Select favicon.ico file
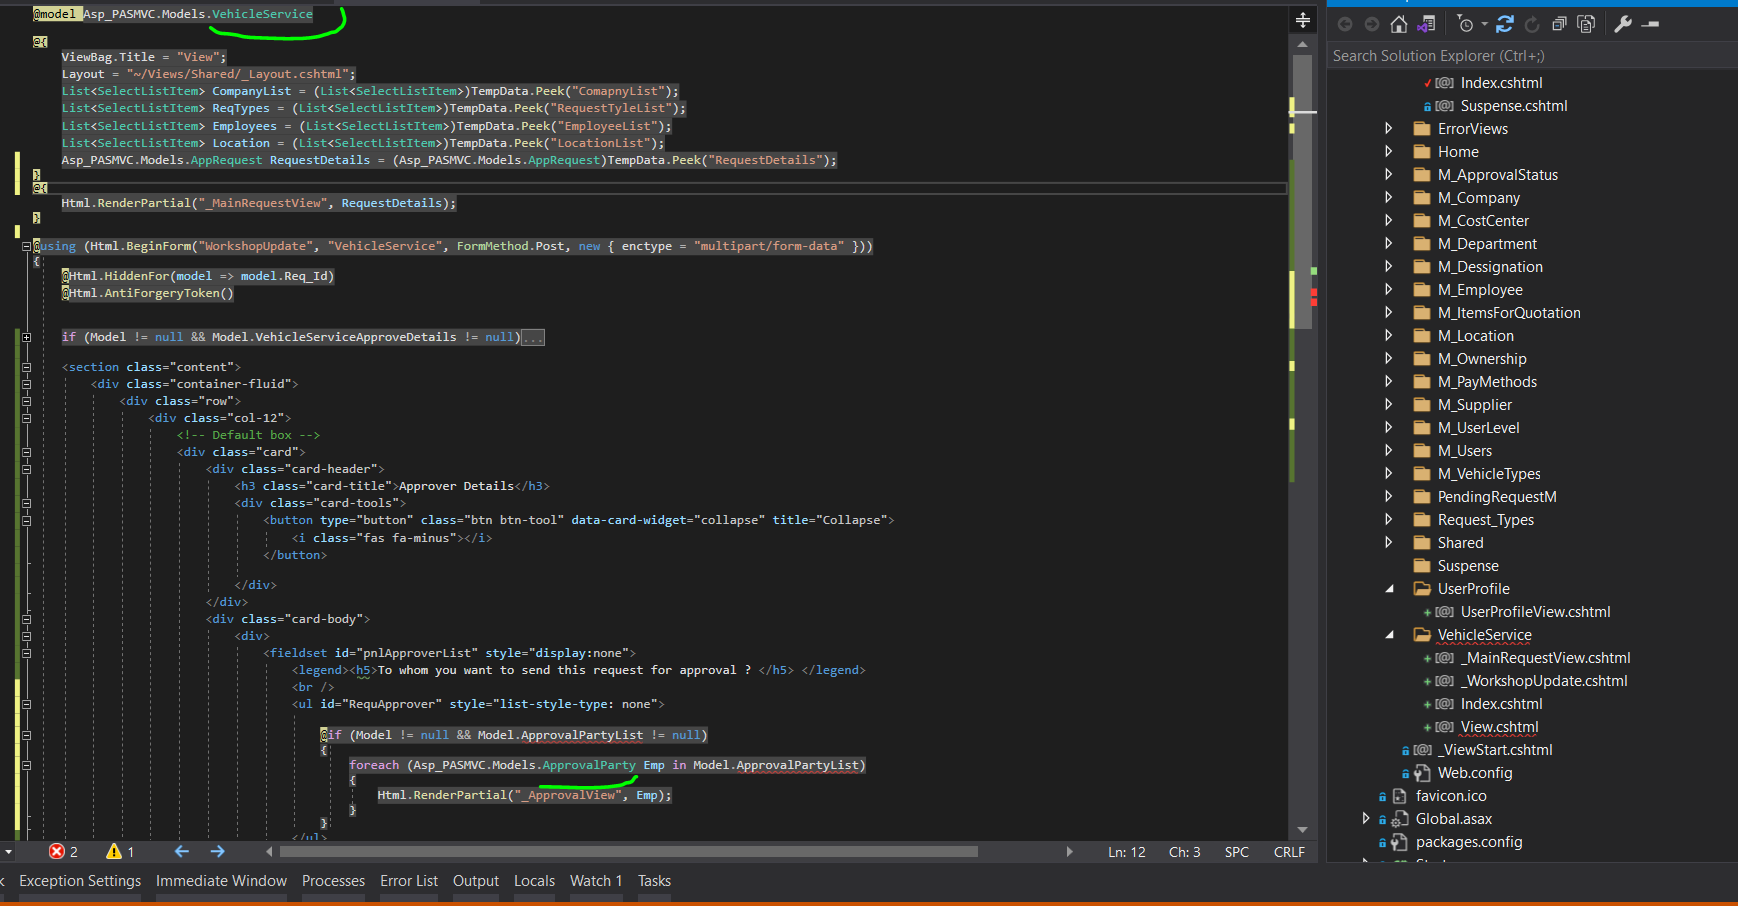This screenshot has height=906, width=1738. pos(1451,796)
